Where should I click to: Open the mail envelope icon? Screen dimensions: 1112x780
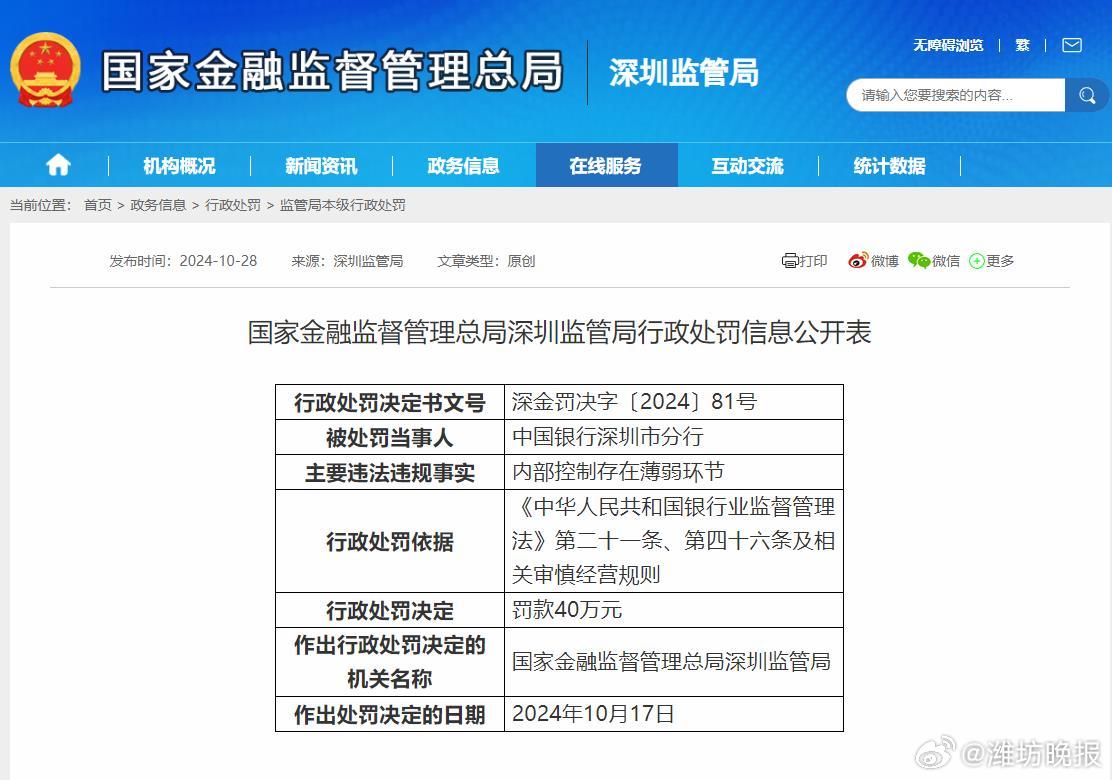coord(1072,45)
